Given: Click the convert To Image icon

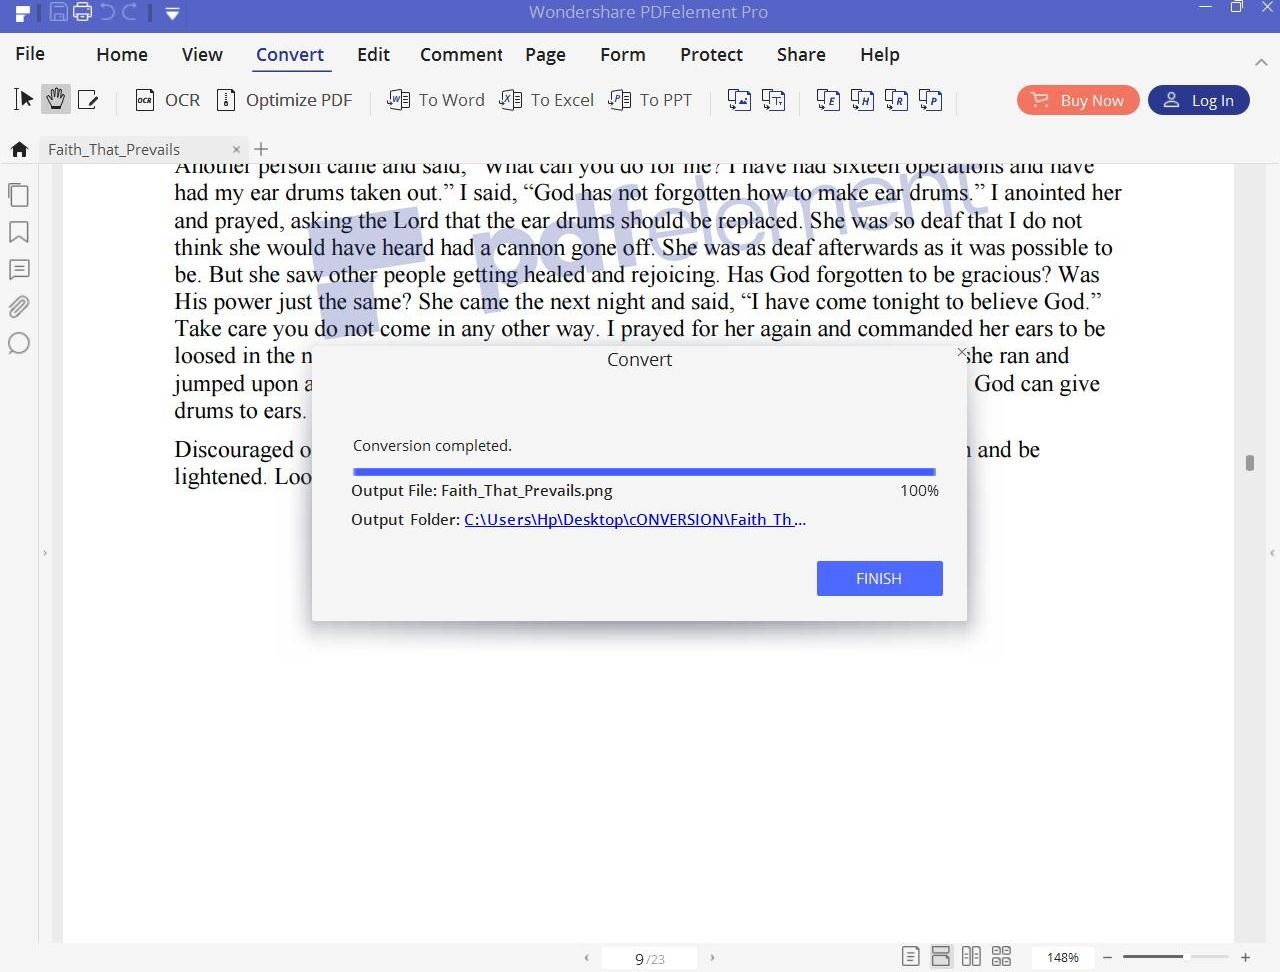Looking at the screenshot, I should pyautogui.click(x=739, y=100).
